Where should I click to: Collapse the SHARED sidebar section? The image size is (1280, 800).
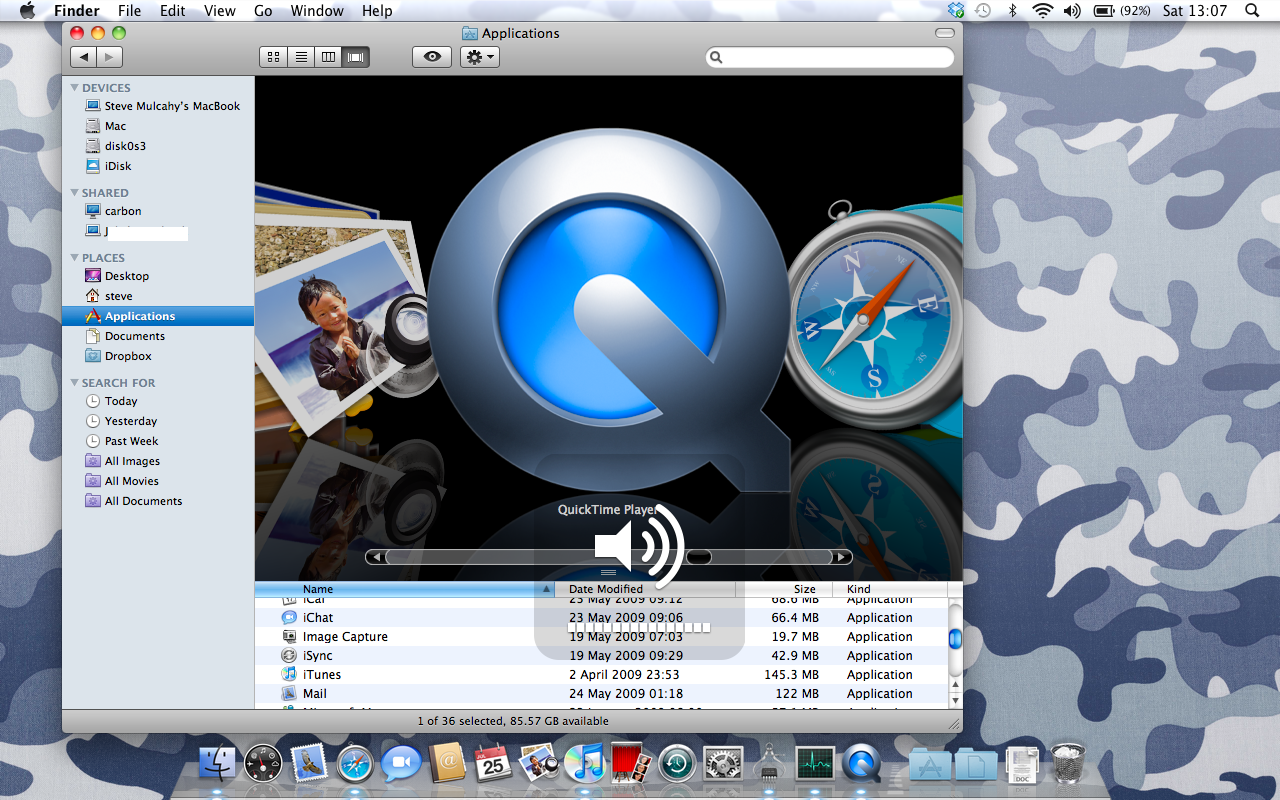74,193
